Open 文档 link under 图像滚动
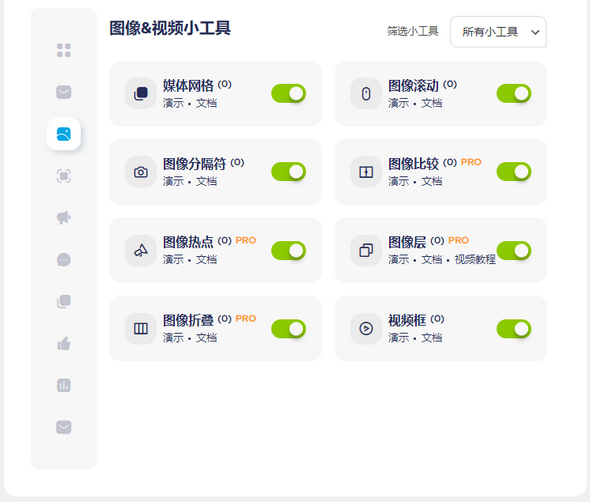This screenshot has height=502, width=590. [432, 103]
